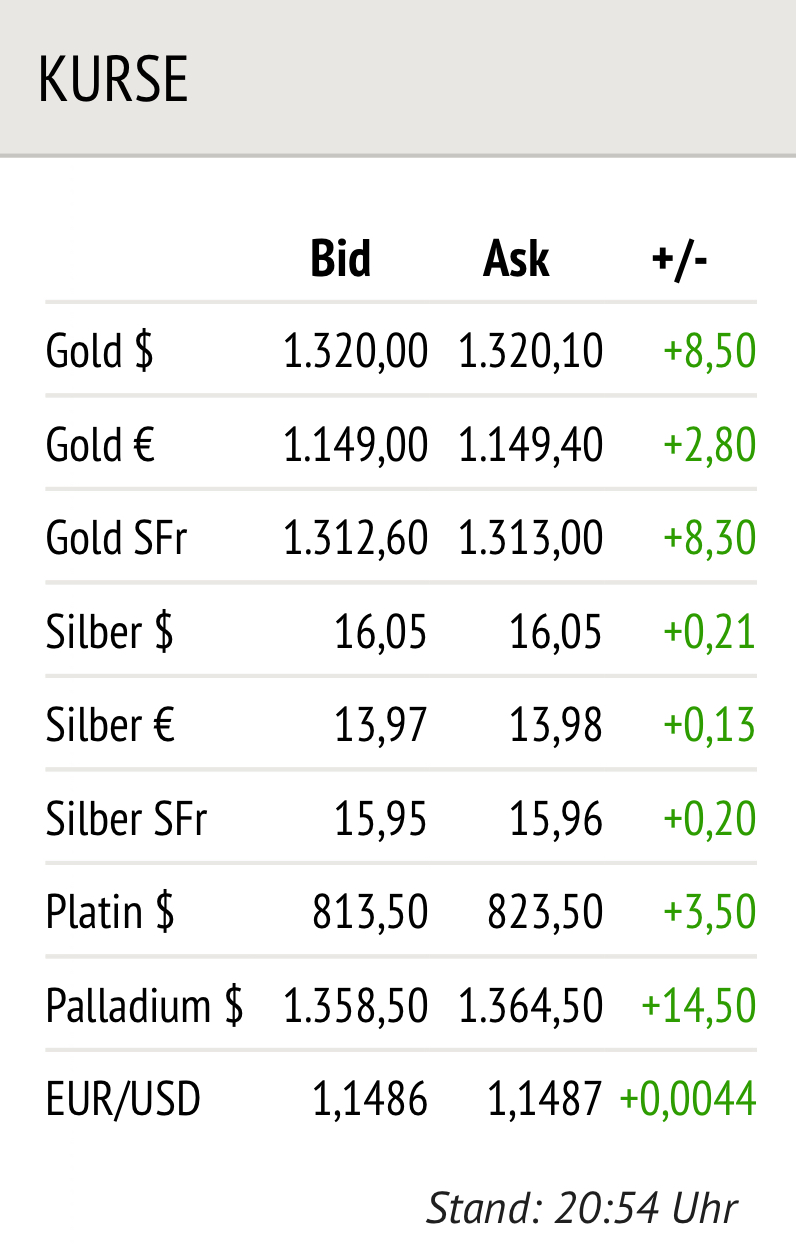
Task: Open the Silber € row label
Action: (x=110, y=725)
